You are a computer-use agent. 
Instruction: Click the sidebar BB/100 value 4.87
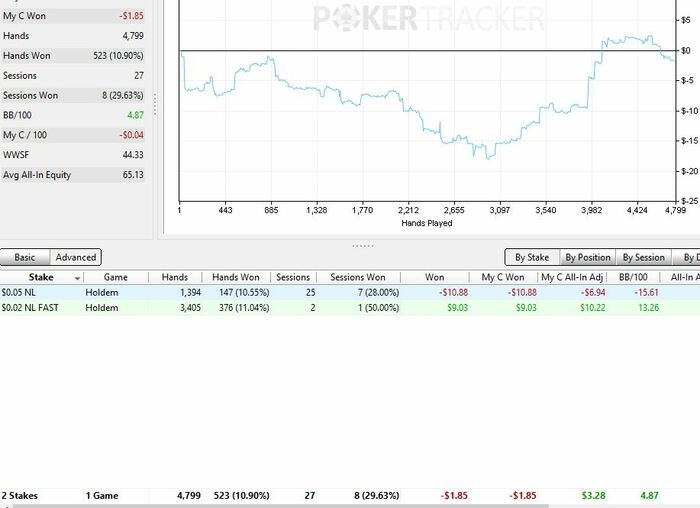click(135, 115)
